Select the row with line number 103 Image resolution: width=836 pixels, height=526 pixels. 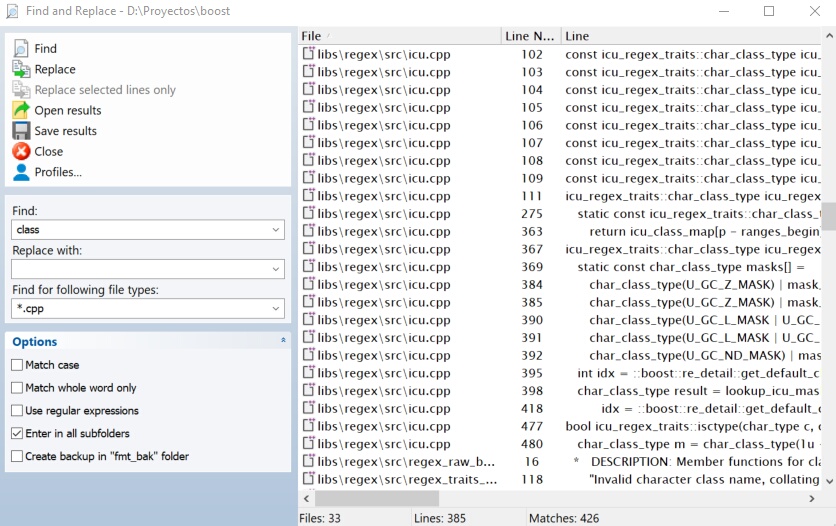pyautogui.click(x=560, y=72)
